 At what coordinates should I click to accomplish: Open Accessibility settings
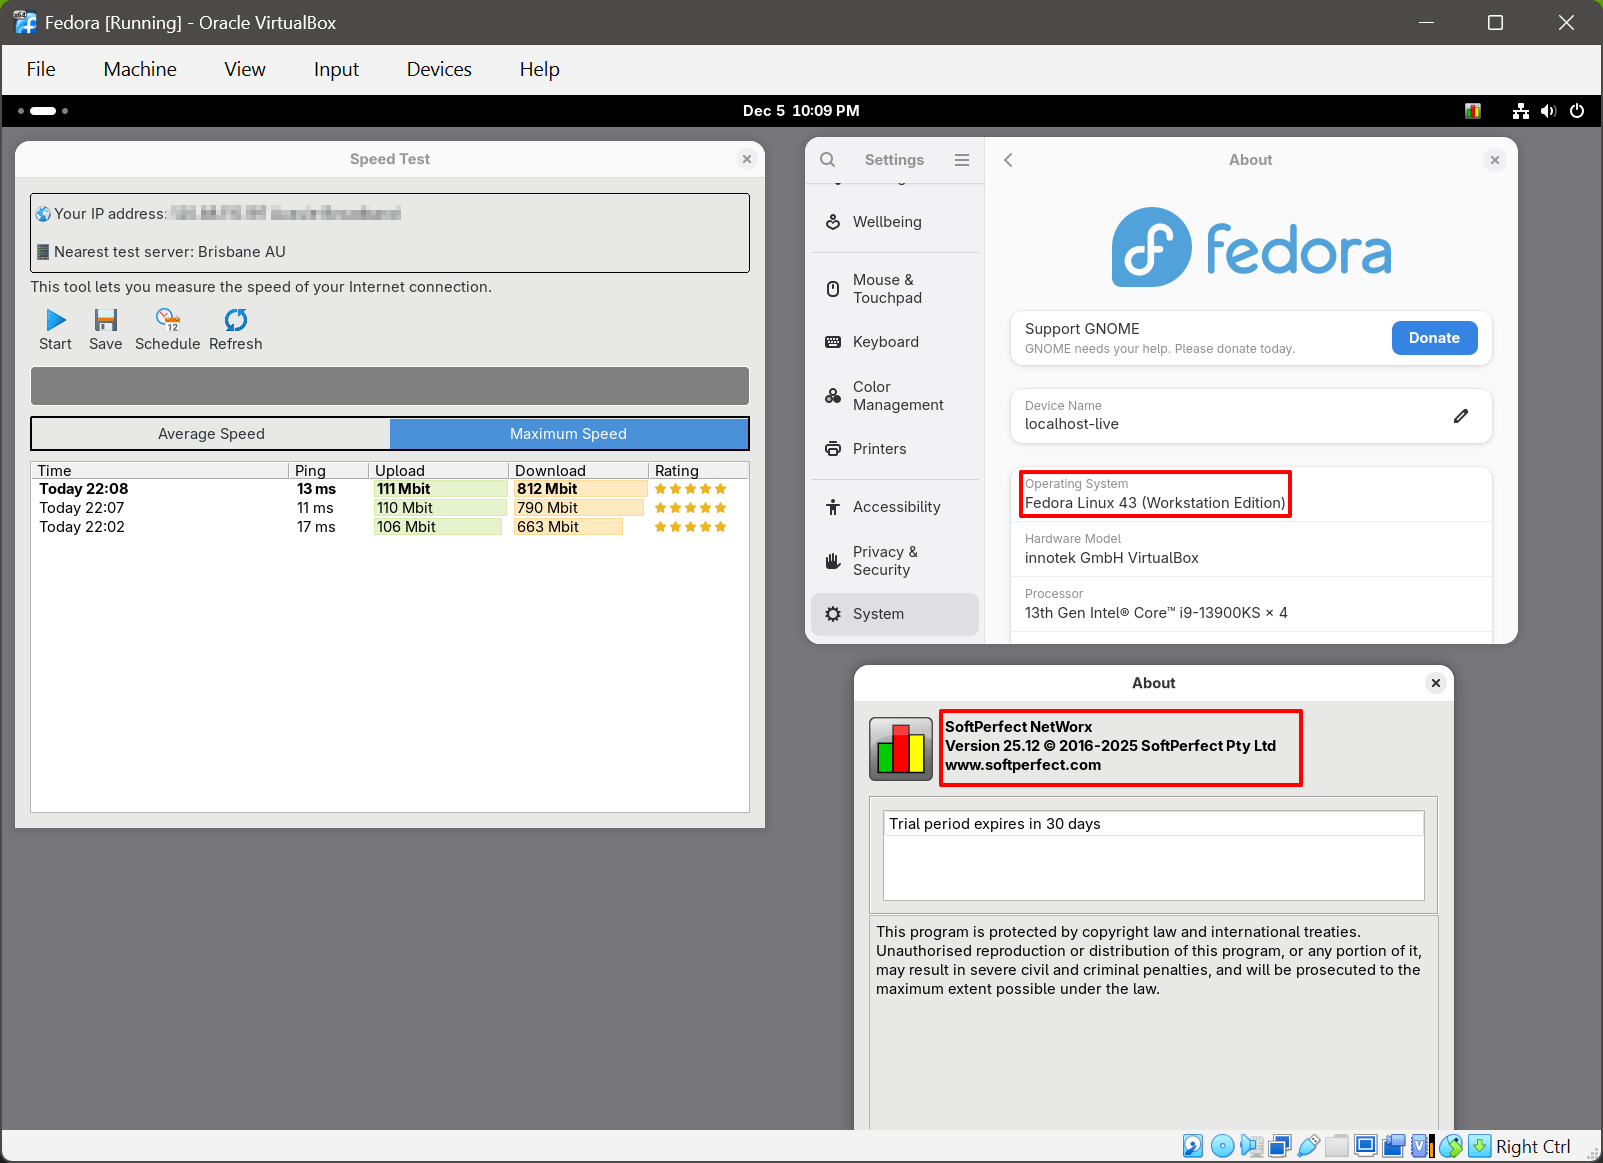[895, 507]
